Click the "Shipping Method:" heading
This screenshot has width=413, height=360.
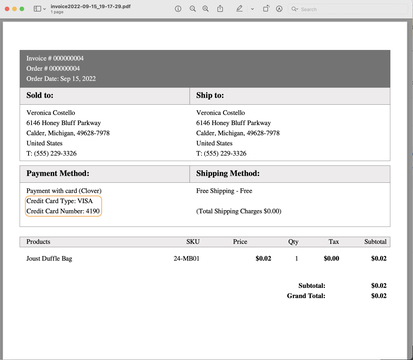228,174
